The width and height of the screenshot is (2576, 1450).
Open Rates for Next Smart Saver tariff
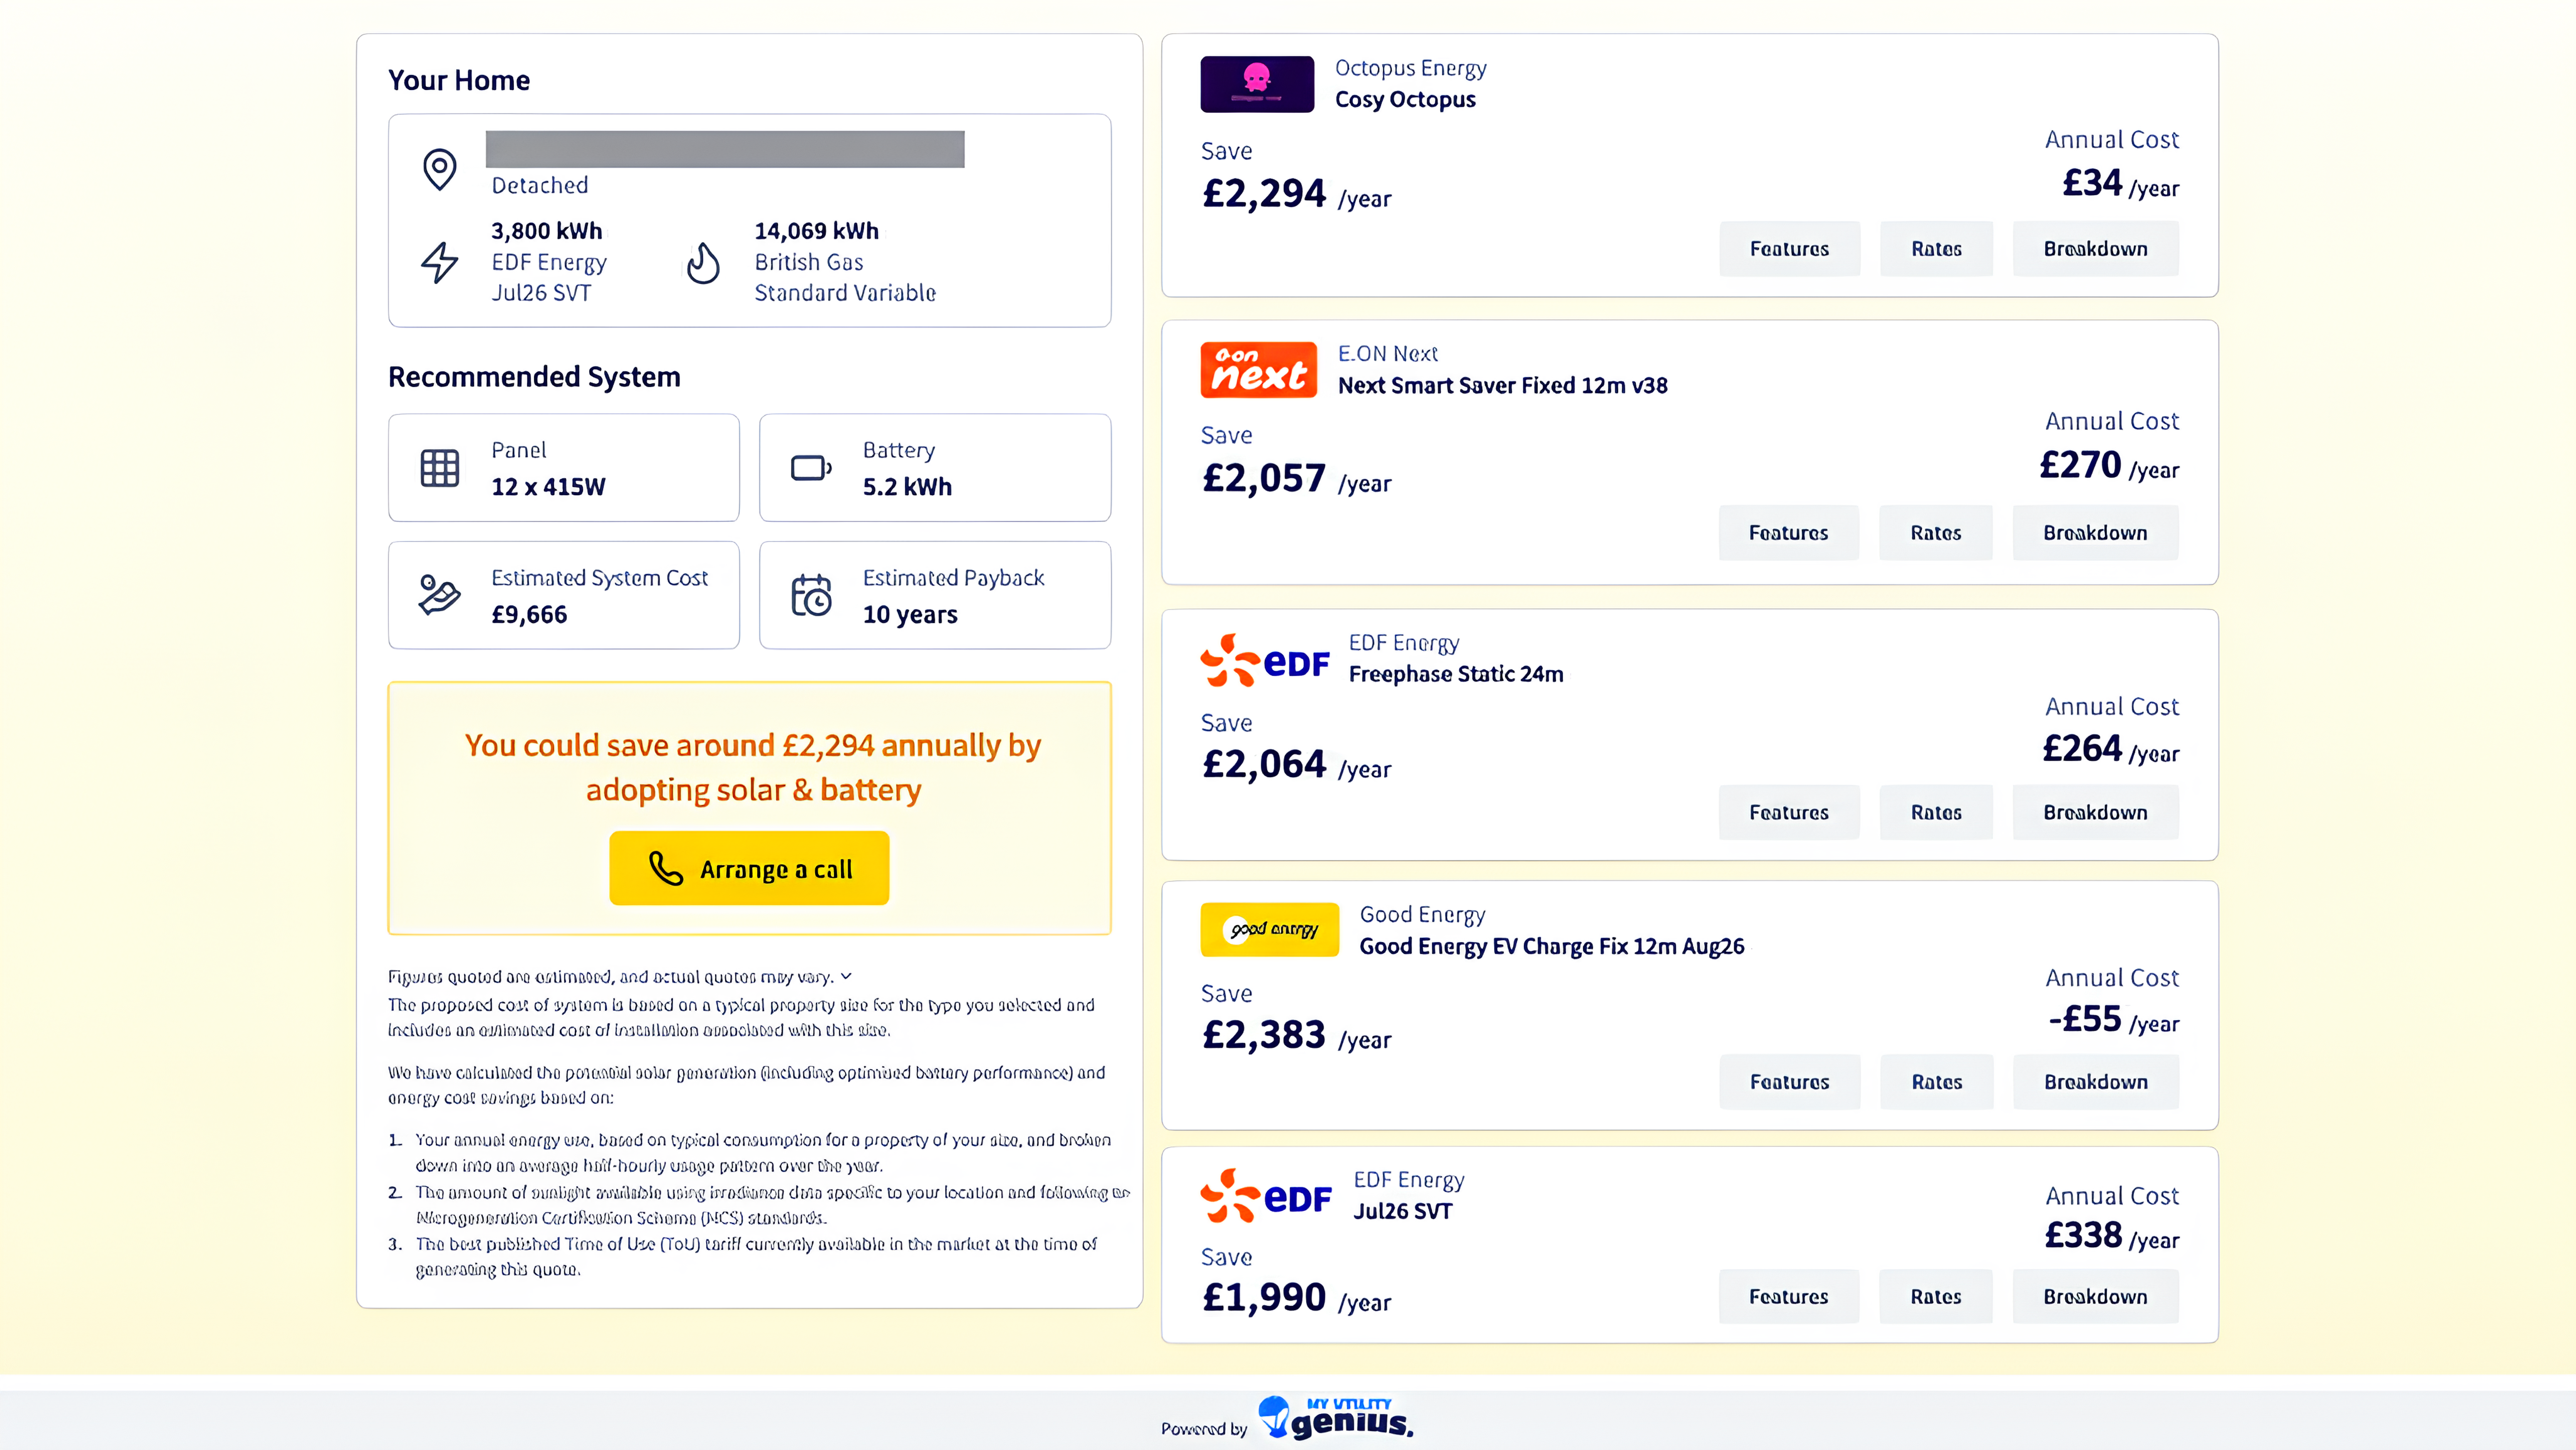click(x=1936, y=533)
